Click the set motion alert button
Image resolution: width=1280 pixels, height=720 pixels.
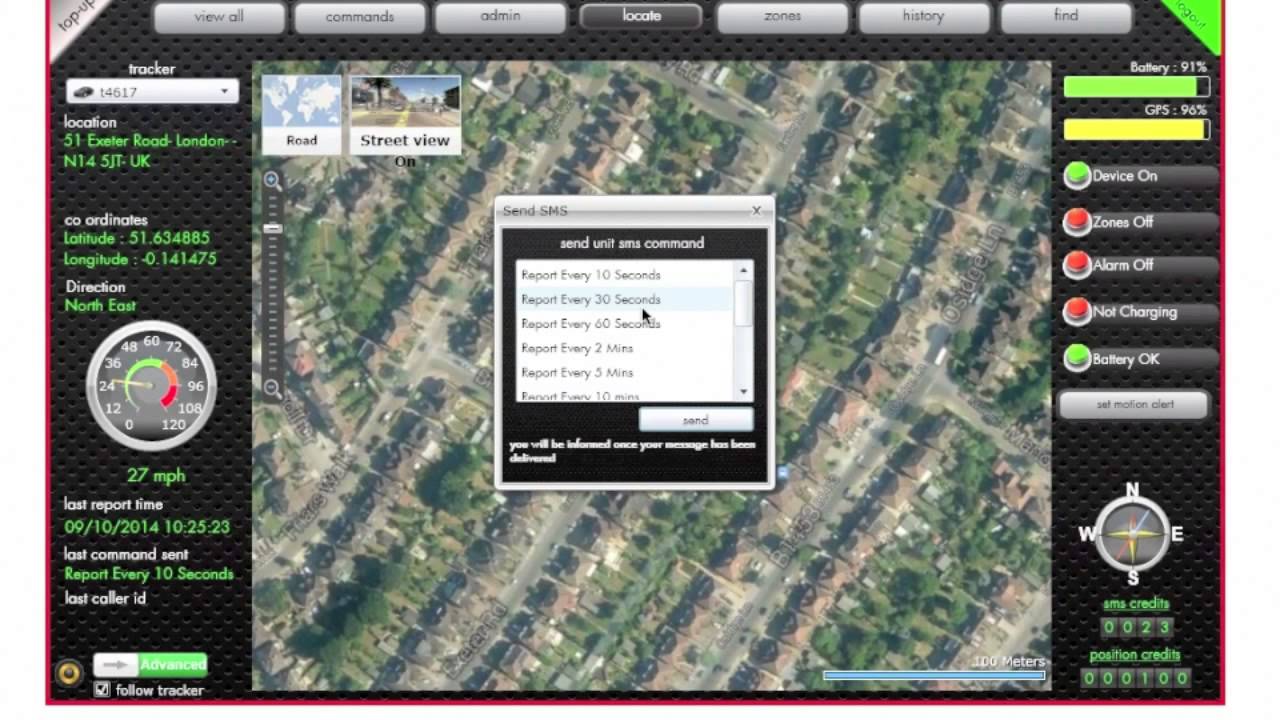pyautogui.click(x=1134, y=404)
